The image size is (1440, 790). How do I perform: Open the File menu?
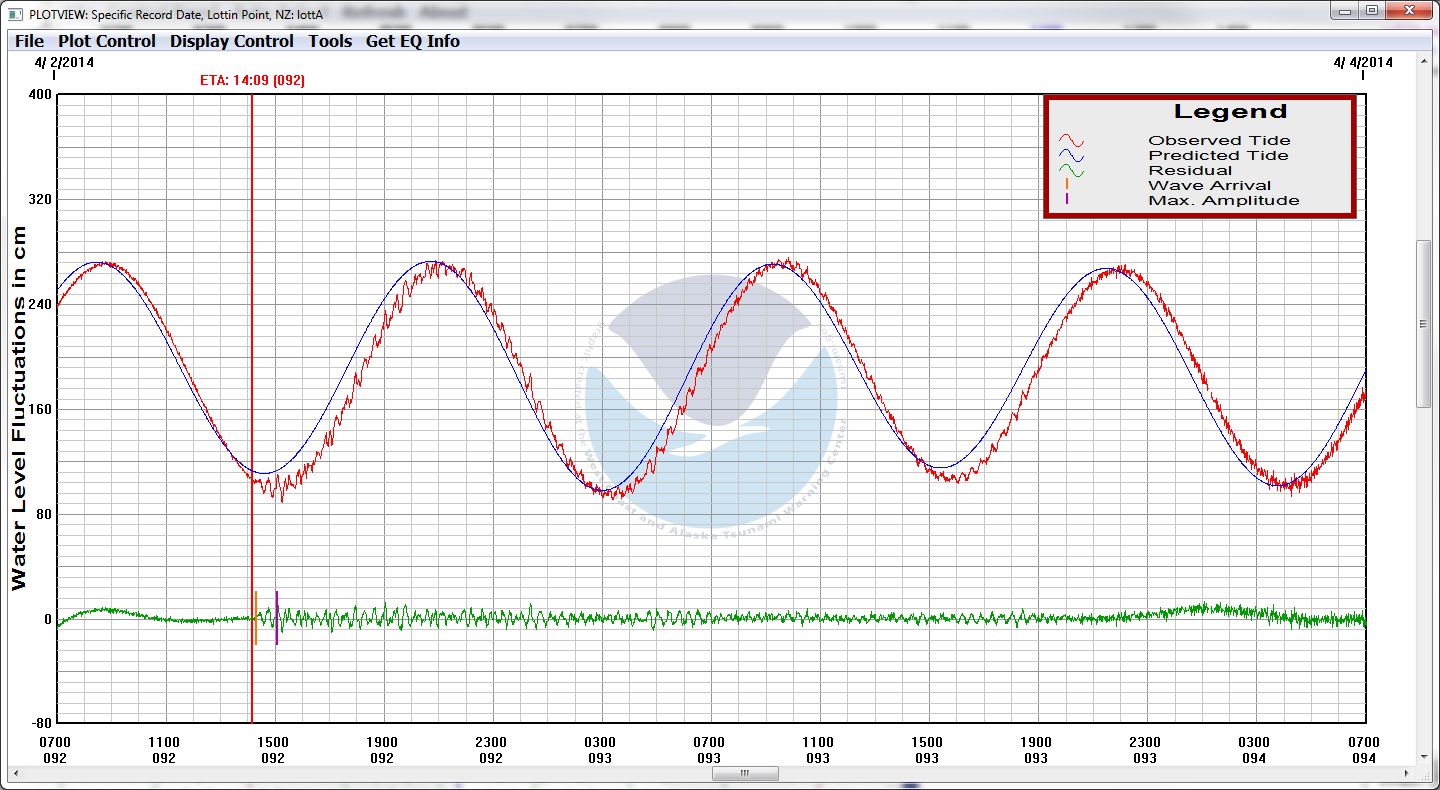(x=29, y=41)
